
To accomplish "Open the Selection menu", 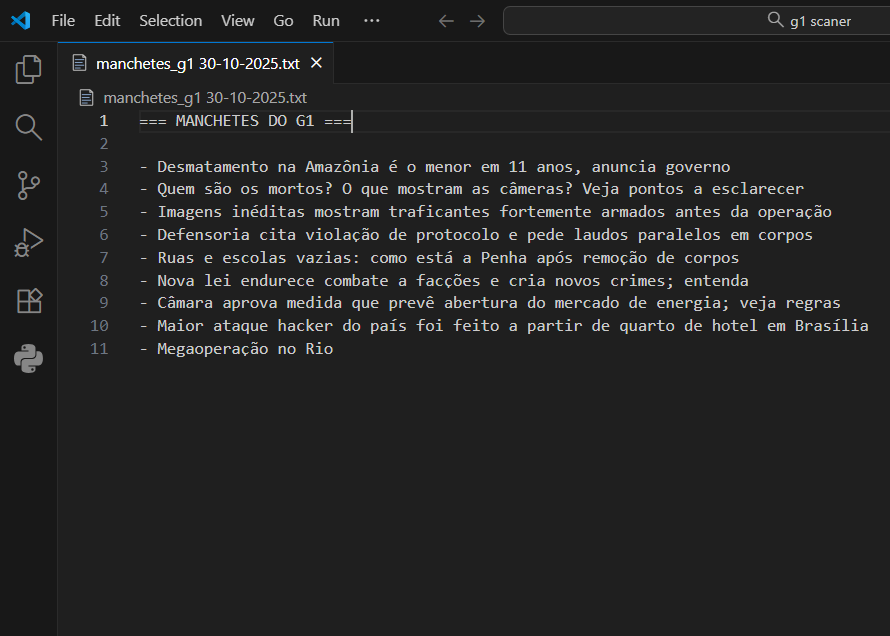I will click(x=170, y=21).
